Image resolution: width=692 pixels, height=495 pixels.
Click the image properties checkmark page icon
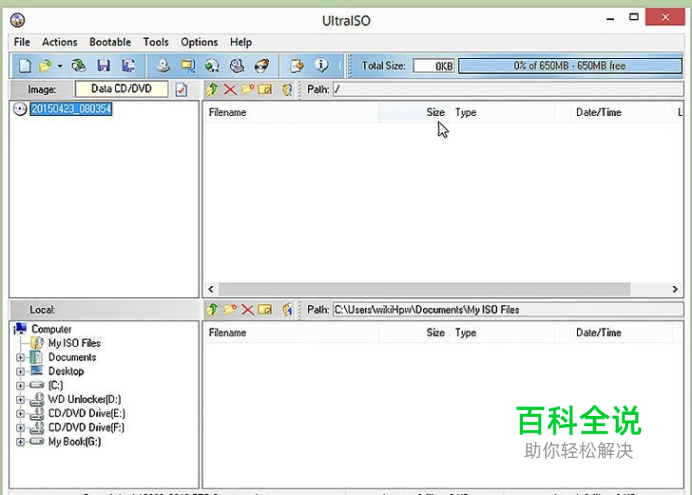[x=181, y=90]
